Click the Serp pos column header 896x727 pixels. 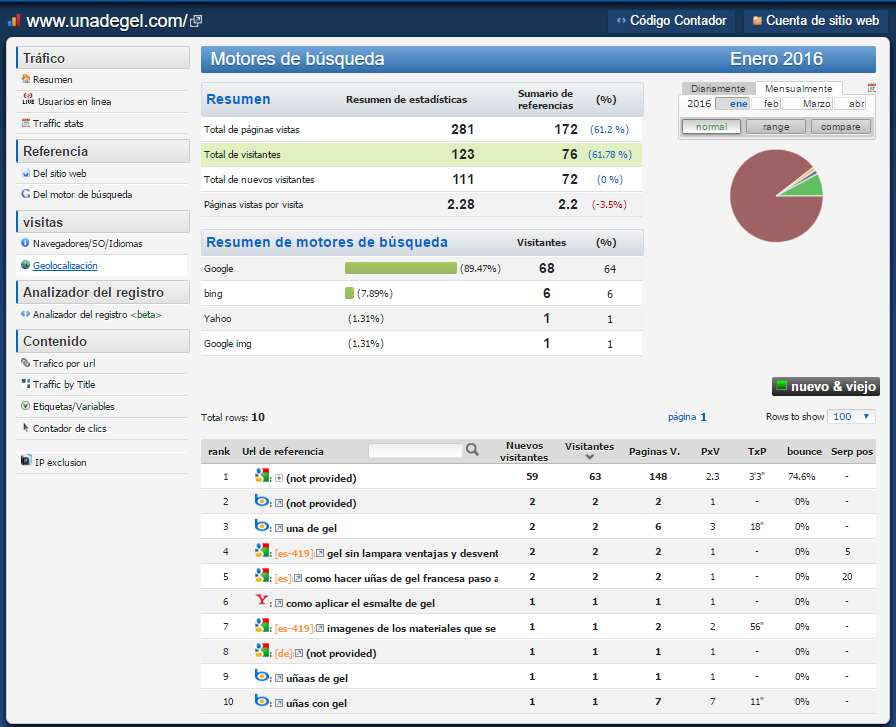[852, 452]
